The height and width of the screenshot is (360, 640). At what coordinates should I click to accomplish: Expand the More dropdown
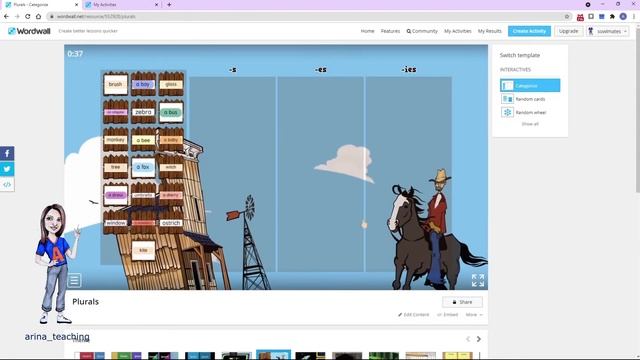474,315
